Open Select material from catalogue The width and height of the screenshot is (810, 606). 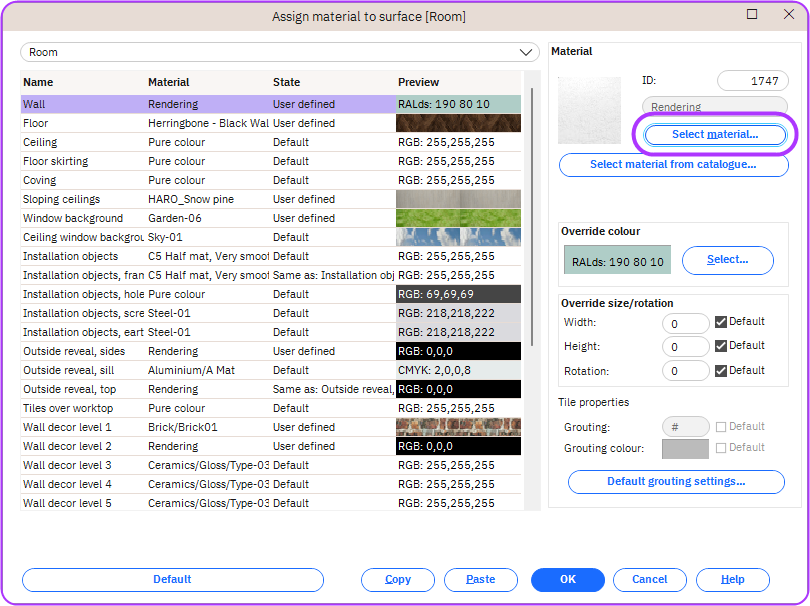pyautogui.click(x=672, y=165)
